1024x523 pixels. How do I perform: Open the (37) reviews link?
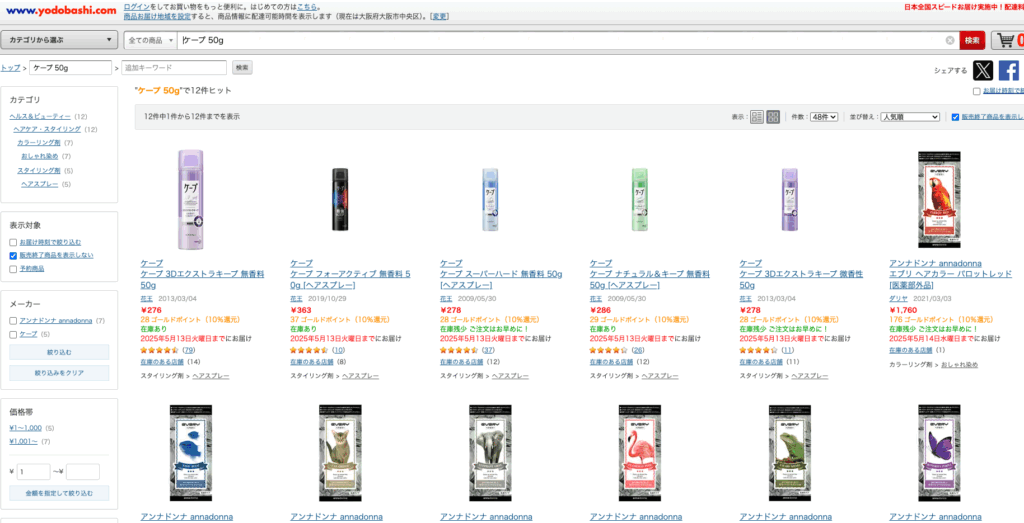[488, 351]
